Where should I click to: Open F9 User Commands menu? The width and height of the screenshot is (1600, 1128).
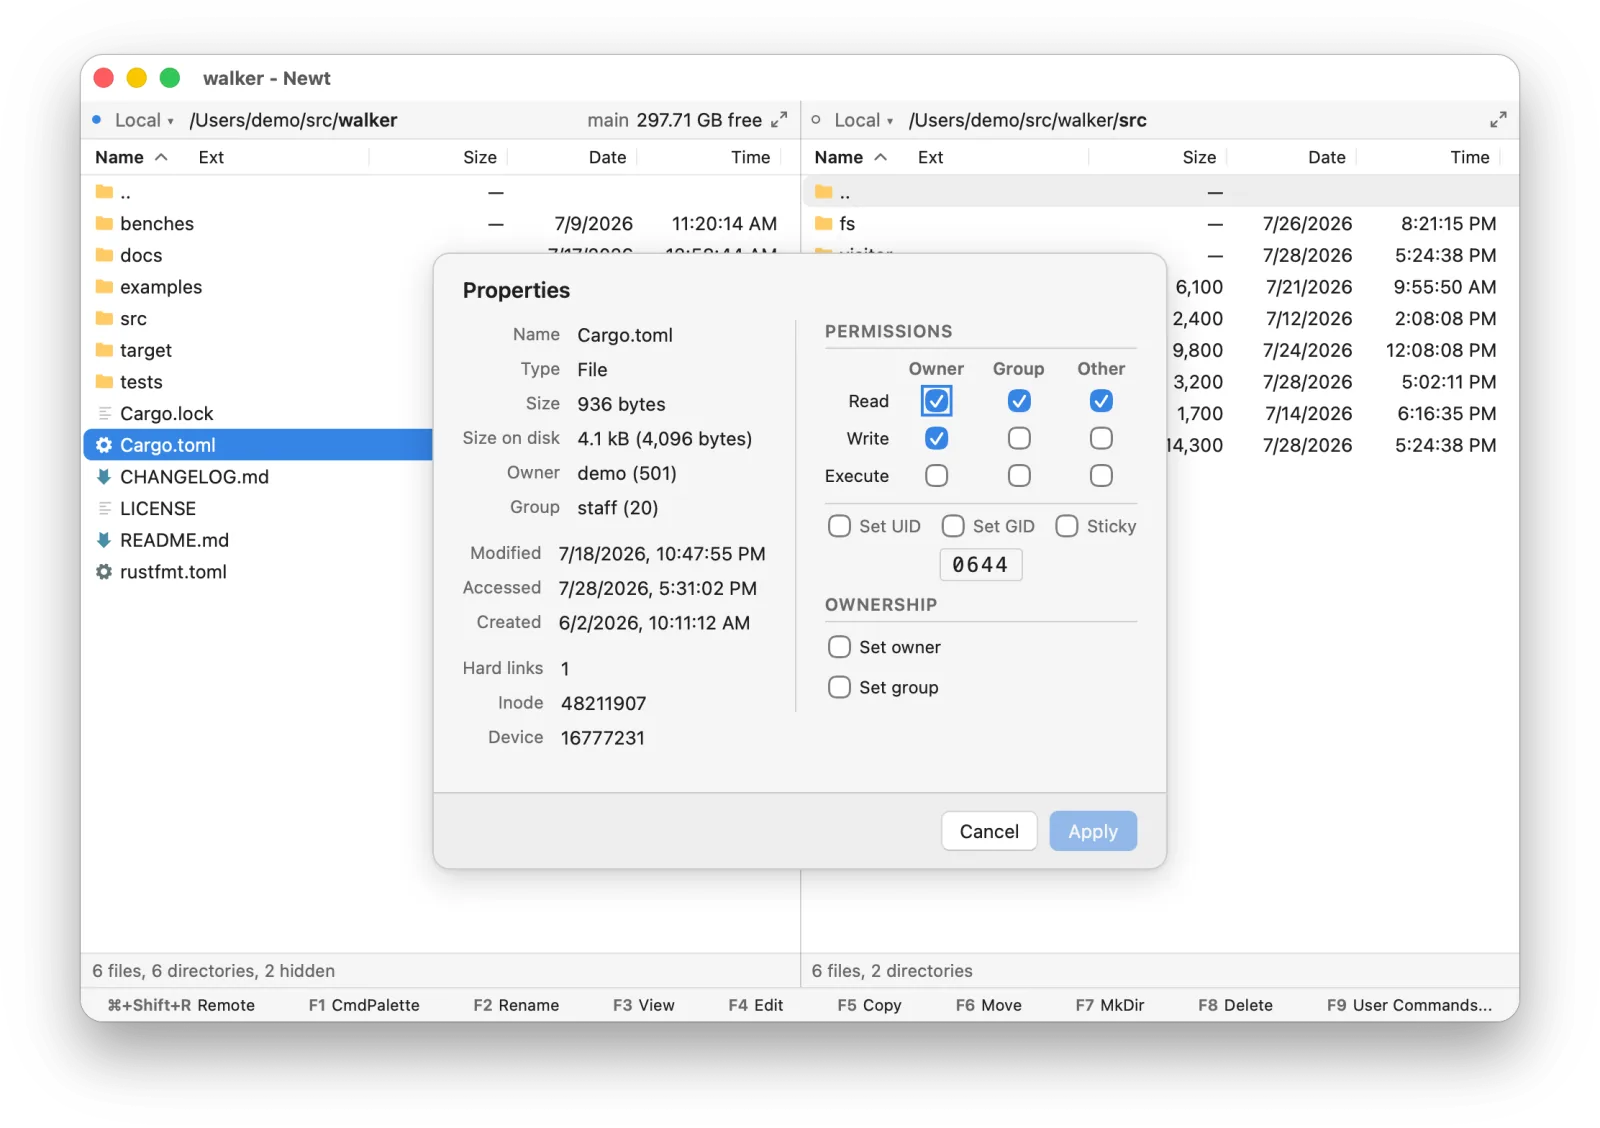(1409, 1005)
